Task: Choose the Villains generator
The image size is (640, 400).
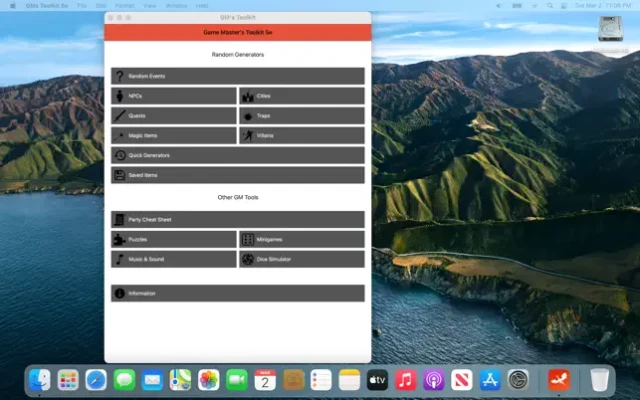Action: 301,135
